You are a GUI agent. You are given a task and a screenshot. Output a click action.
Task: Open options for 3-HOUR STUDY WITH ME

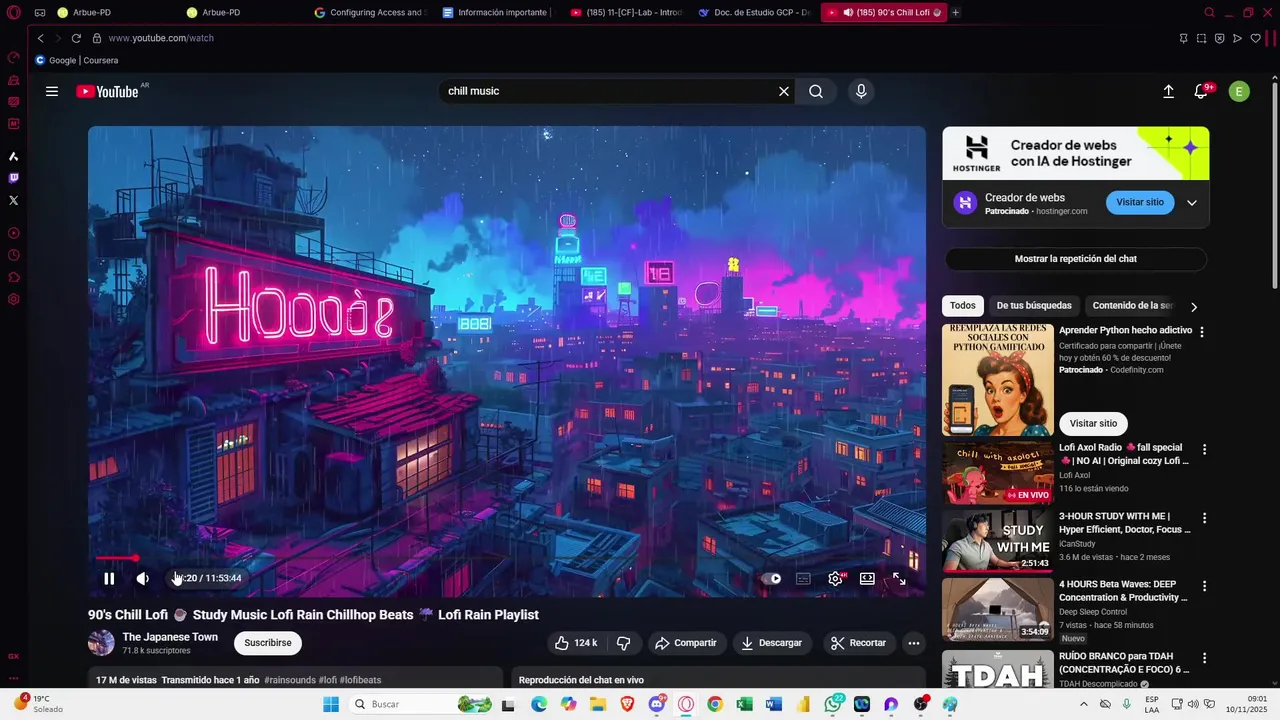coord(1204,518)
